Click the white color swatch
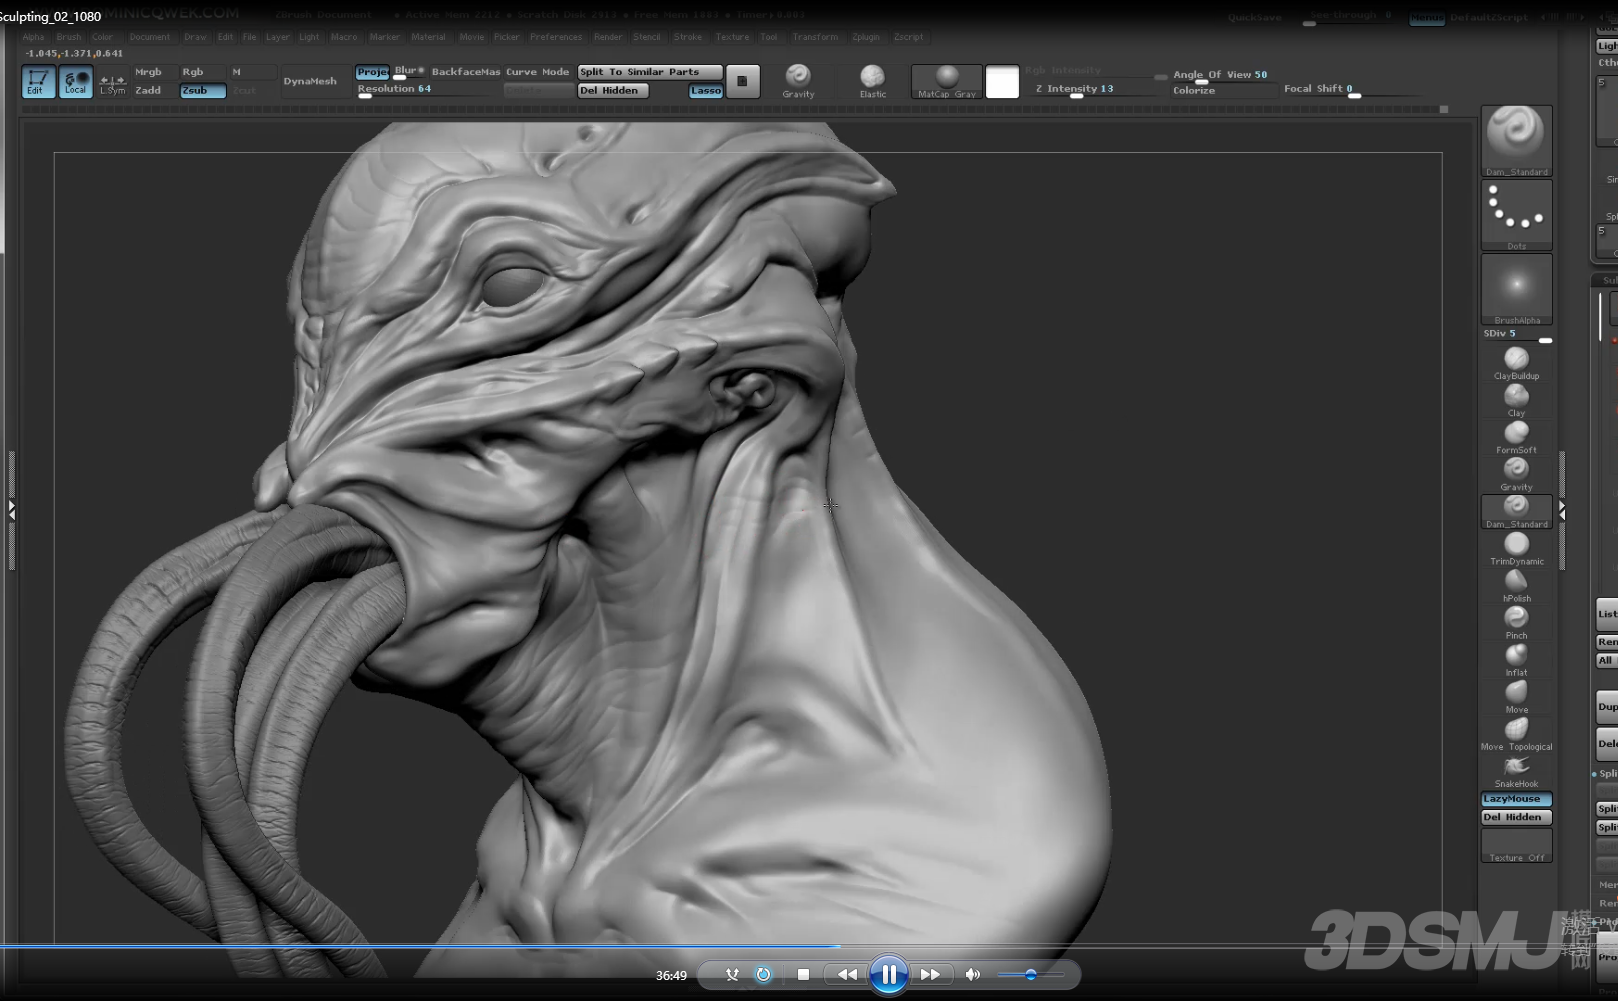 1002,82
